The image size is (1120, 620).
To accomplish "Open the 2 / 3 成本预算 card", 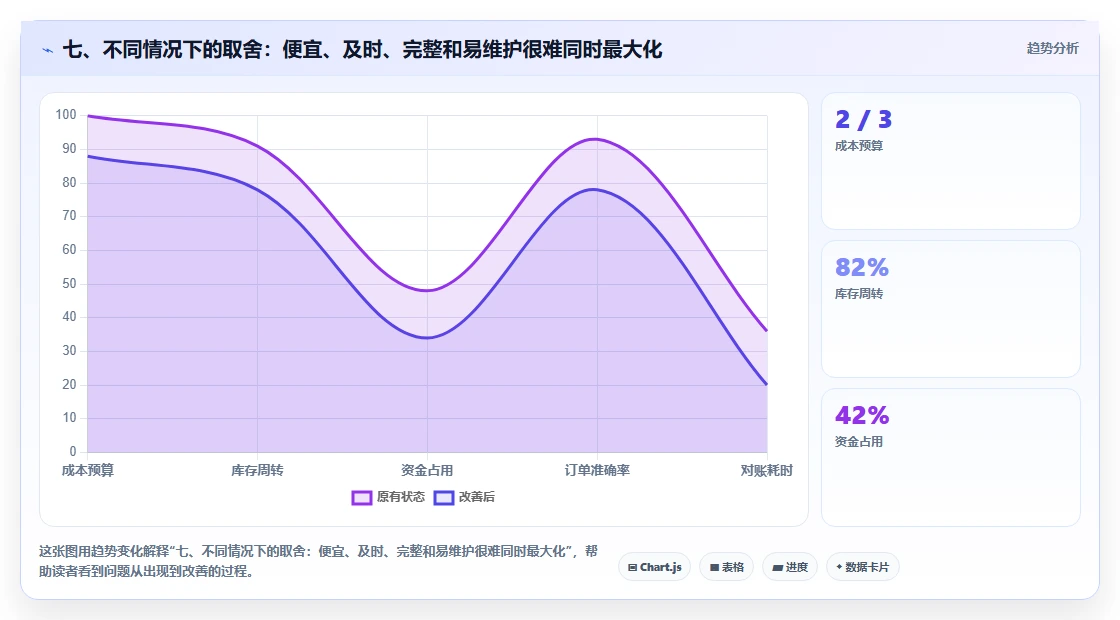I will tap(951, 161).
